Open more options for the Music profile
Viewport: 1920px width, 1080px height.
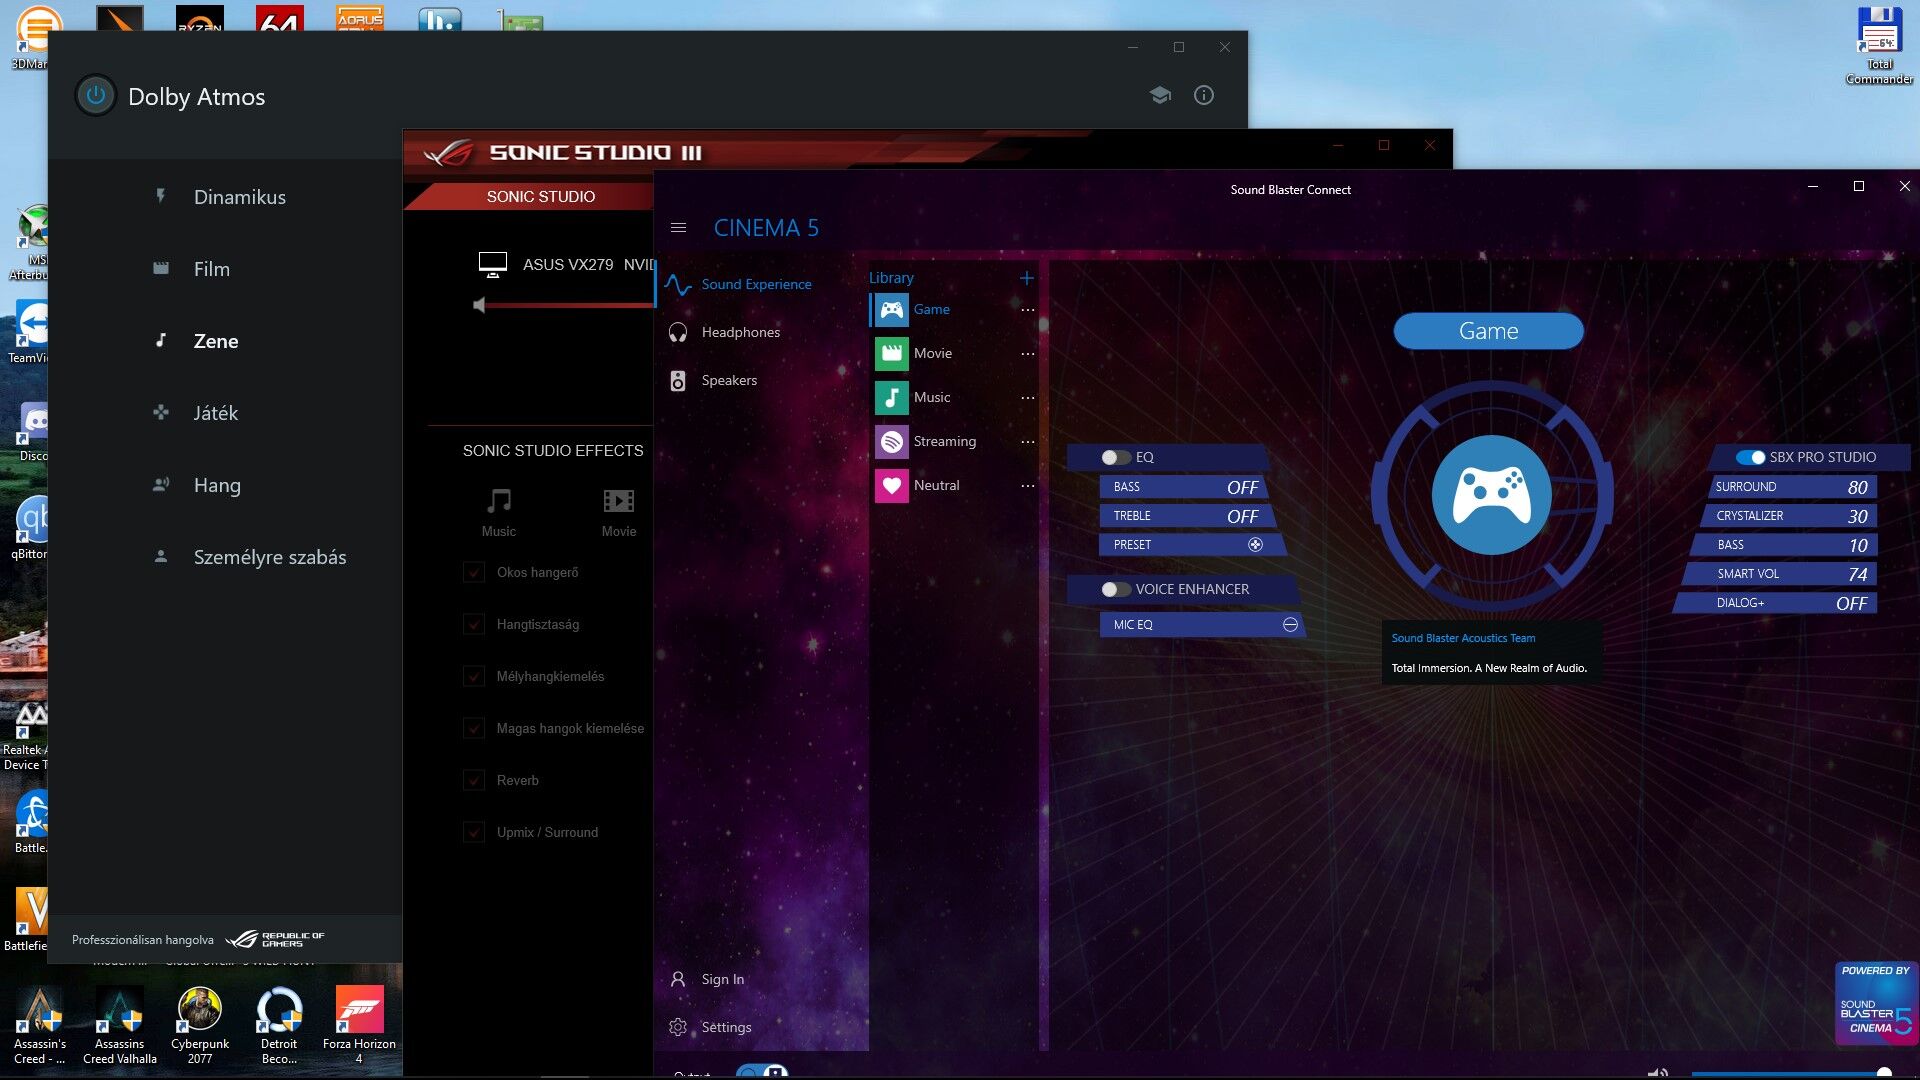(1027, 398)
